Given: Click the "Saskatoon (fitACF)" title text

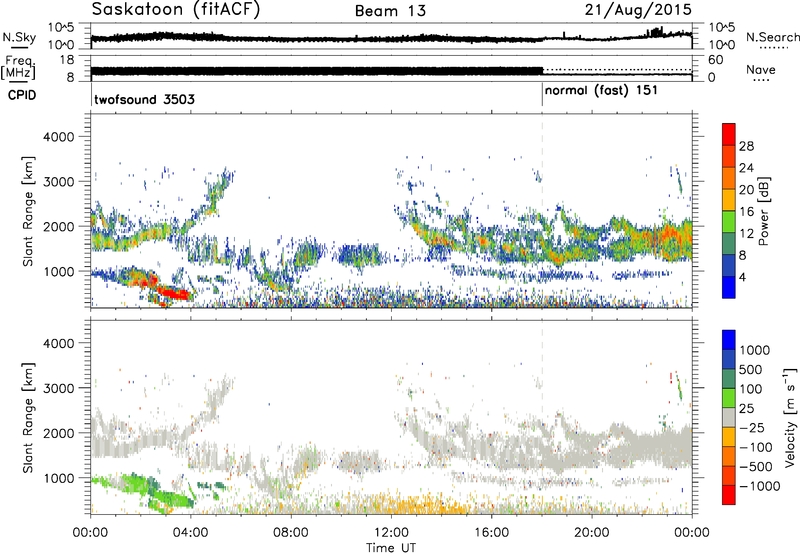Looking at the screenshot, I should [176, 10].
